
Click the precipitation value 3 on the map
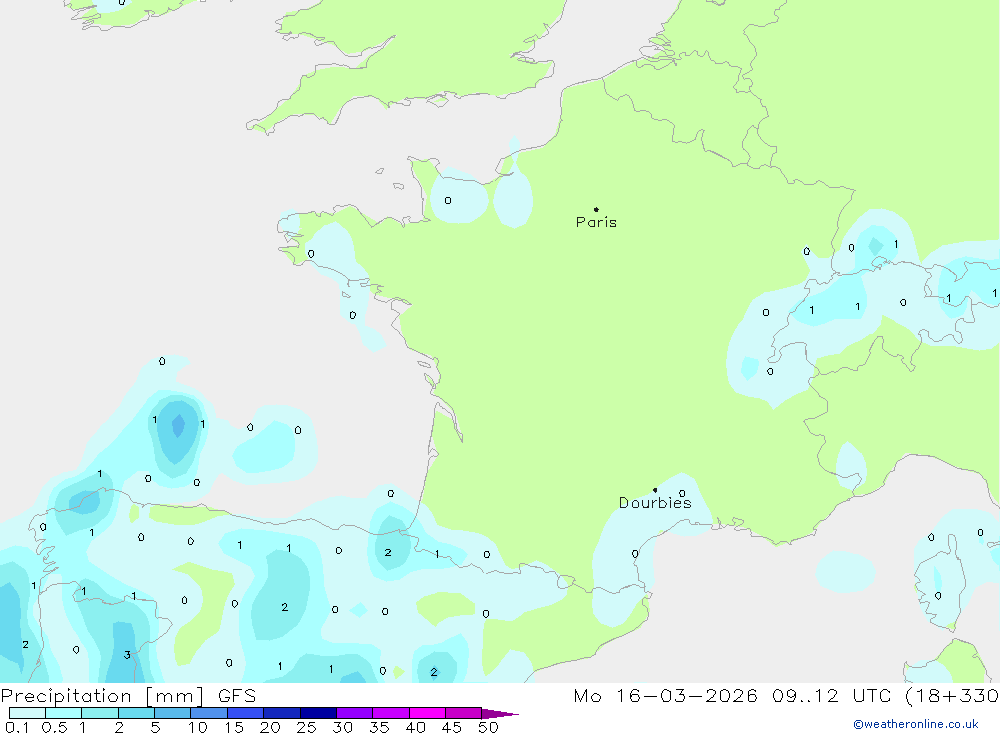point(127,655)
